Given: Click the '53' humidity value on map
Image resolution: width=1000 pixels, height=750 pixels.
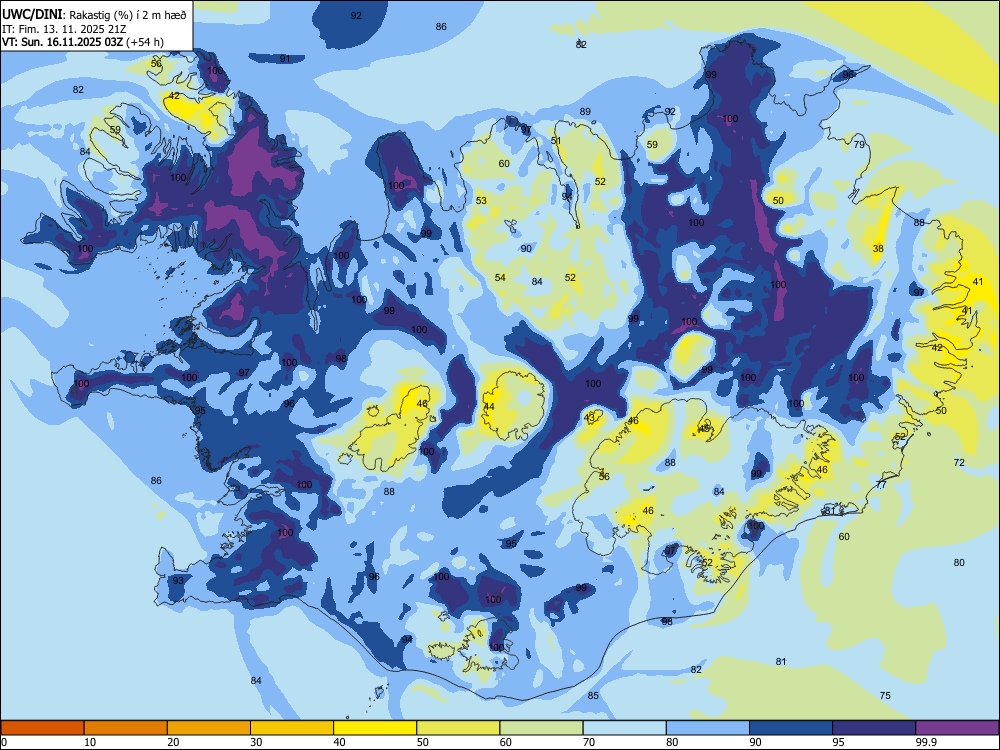Looking at the screenshot, I should (x=481, y=201).
